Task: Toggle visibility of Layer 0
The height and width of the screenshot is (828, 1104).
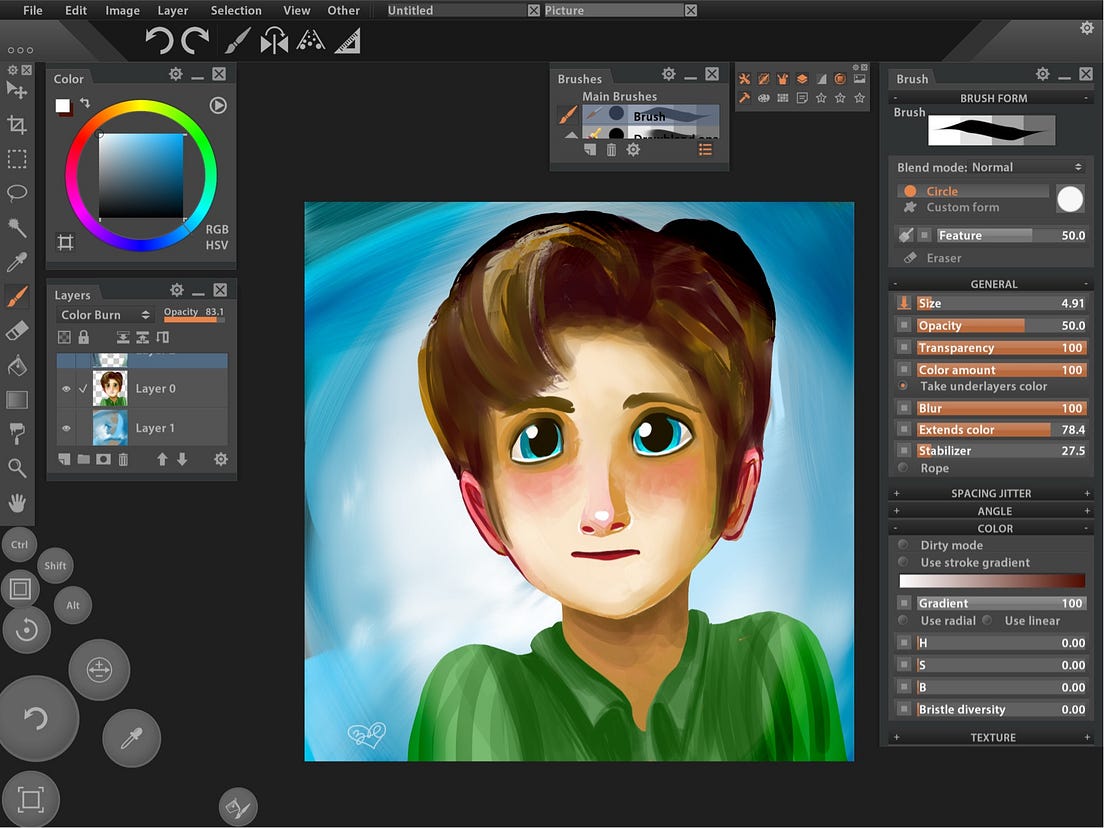Action: 66,389
